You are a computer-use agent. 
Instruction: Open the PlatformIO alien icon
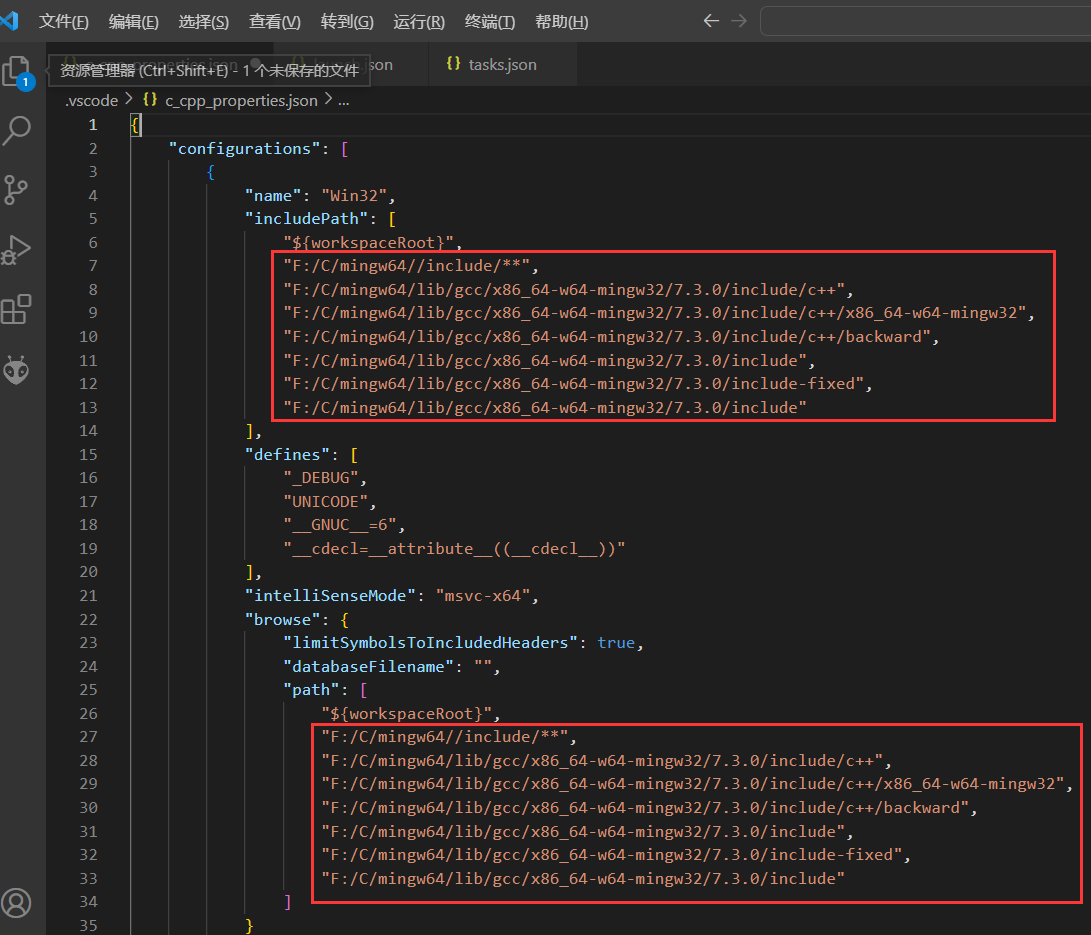pos(17,370)
